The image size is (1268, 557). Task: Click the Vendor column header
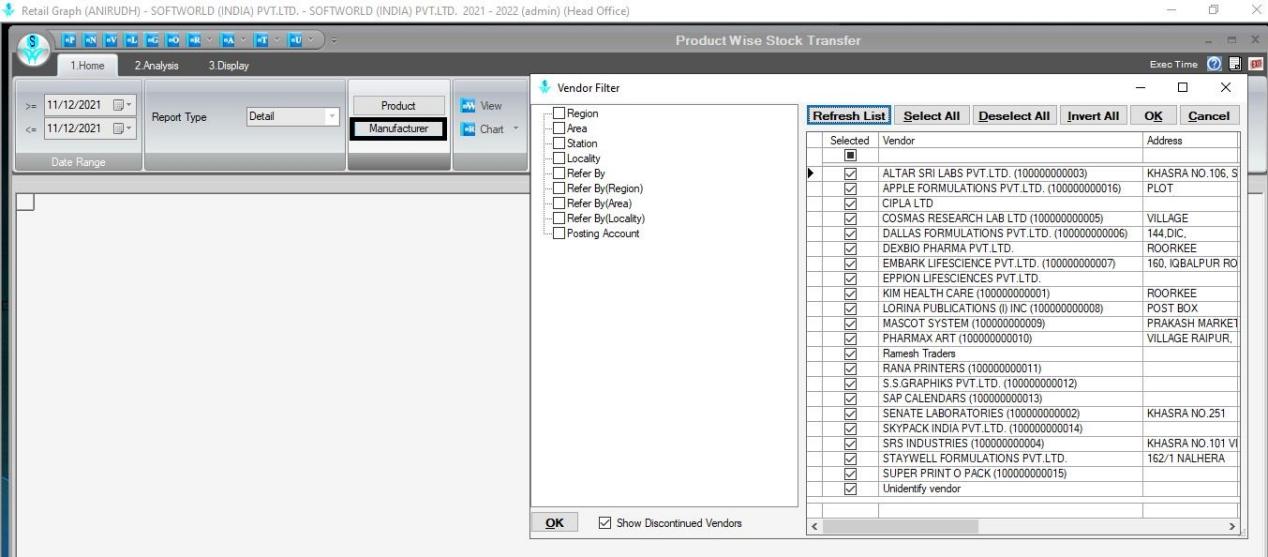pos(1010,142)
